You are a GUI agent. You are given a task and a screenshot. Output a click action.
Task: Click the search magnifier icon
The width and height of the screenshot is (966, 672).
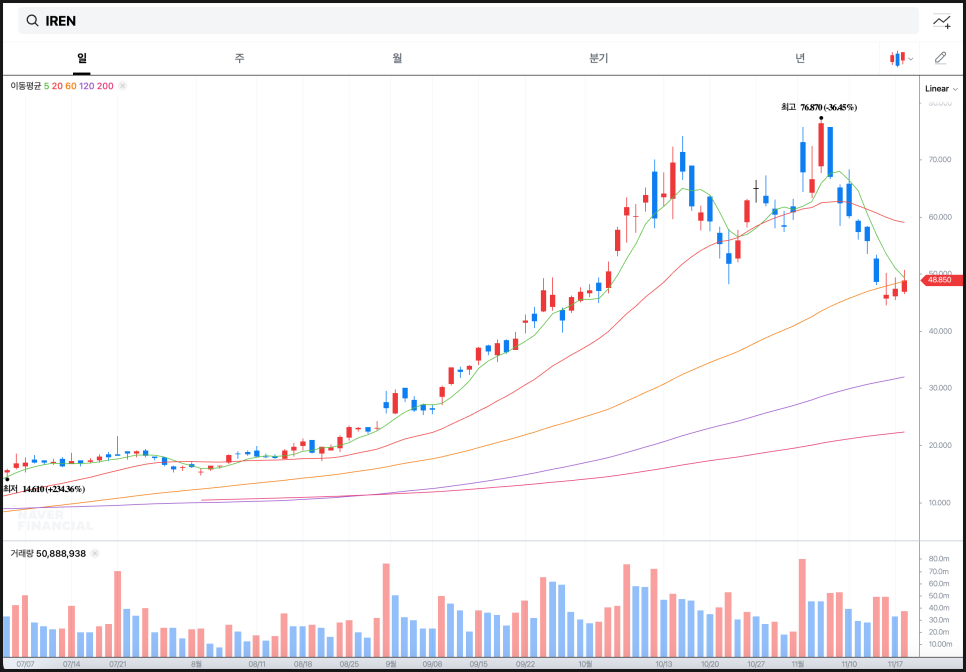(x=32, y=21)
